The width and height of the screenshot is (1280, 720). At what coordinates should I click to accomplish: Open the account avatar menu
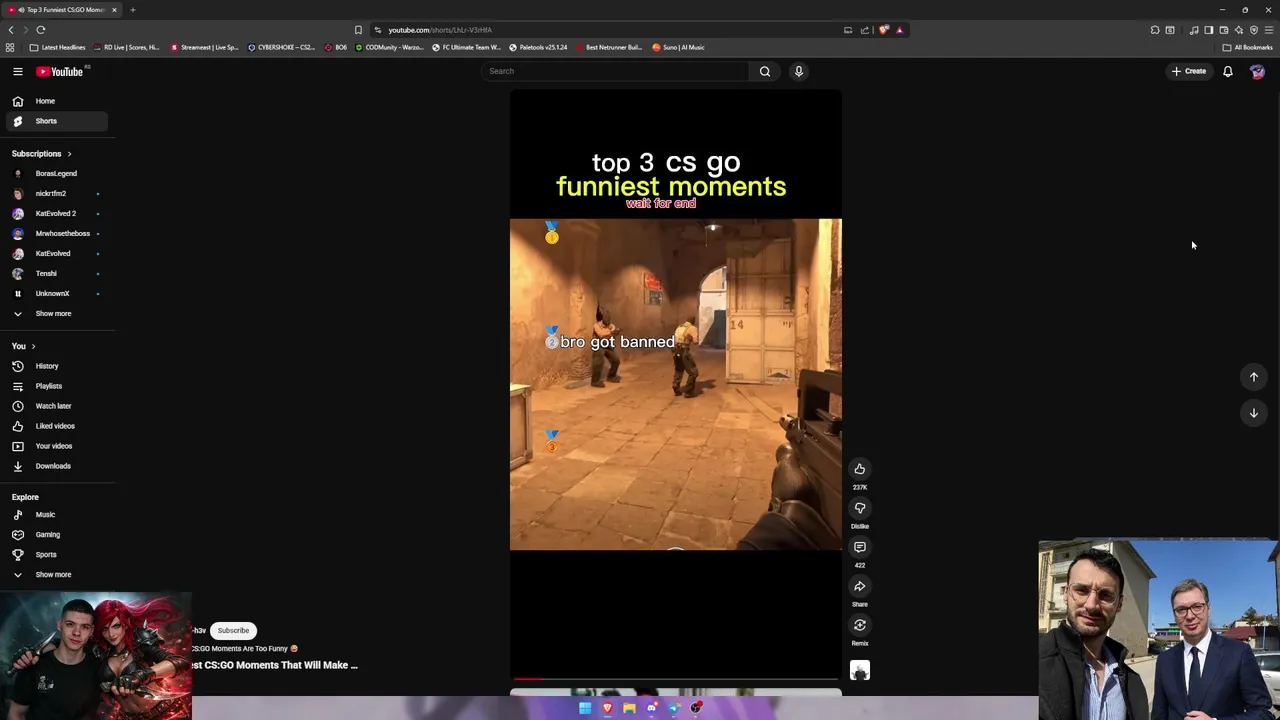click(x=1258, y=71)
